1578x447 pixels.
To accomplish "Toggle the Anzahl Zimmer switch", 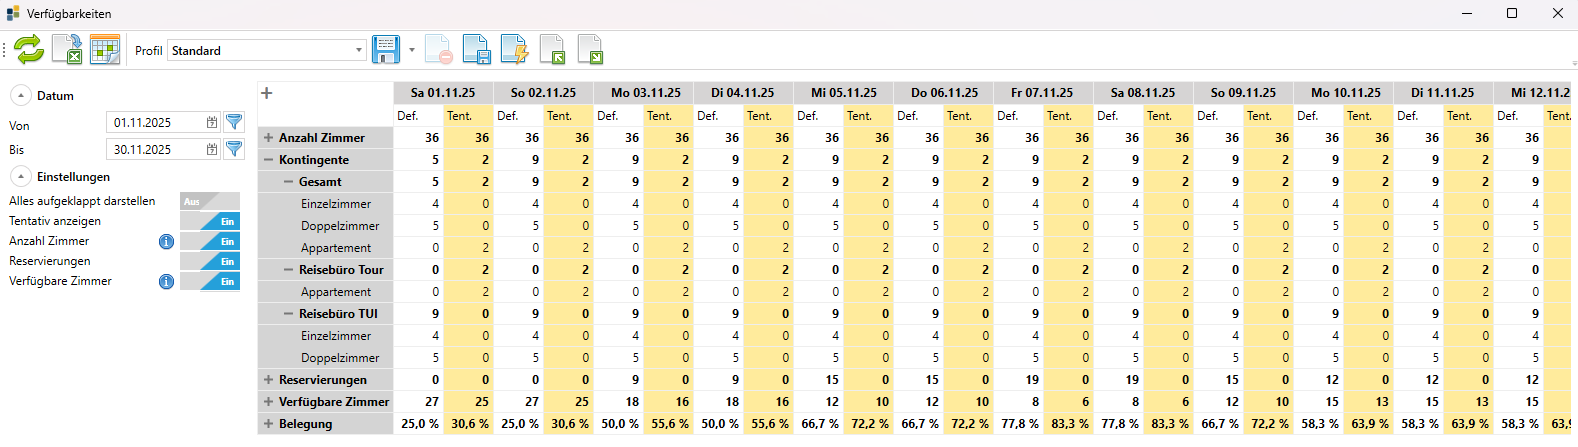I will click(x=210, y=241).
